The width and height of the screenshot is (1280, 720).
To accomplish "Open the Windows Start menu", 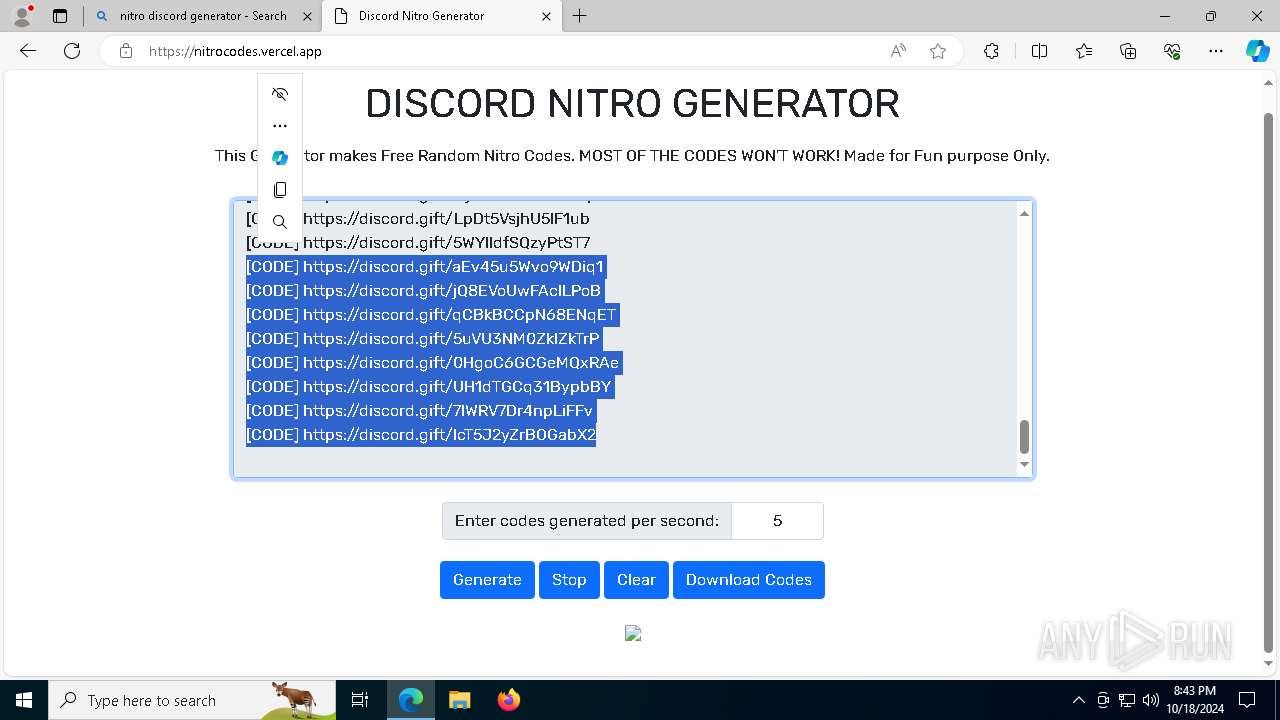I will (23, 700).
